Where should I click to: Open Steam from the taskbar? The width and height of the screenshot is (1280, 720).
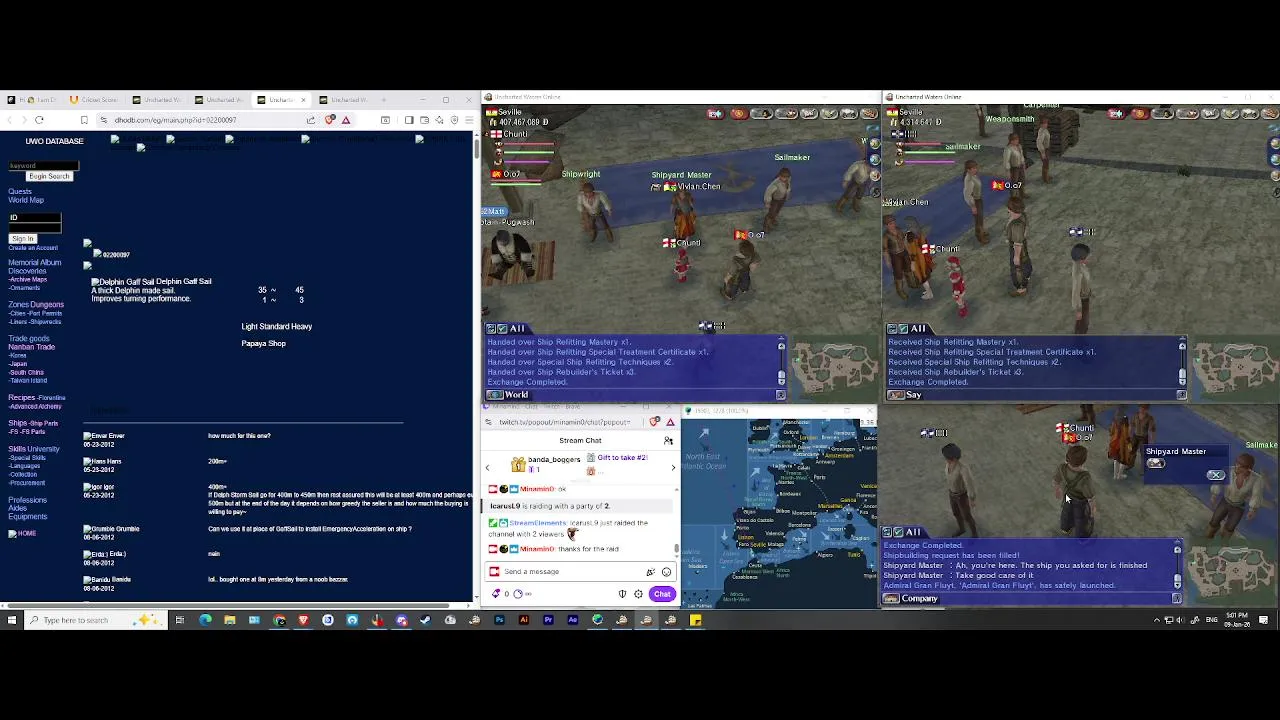click(x=425, y=620)
